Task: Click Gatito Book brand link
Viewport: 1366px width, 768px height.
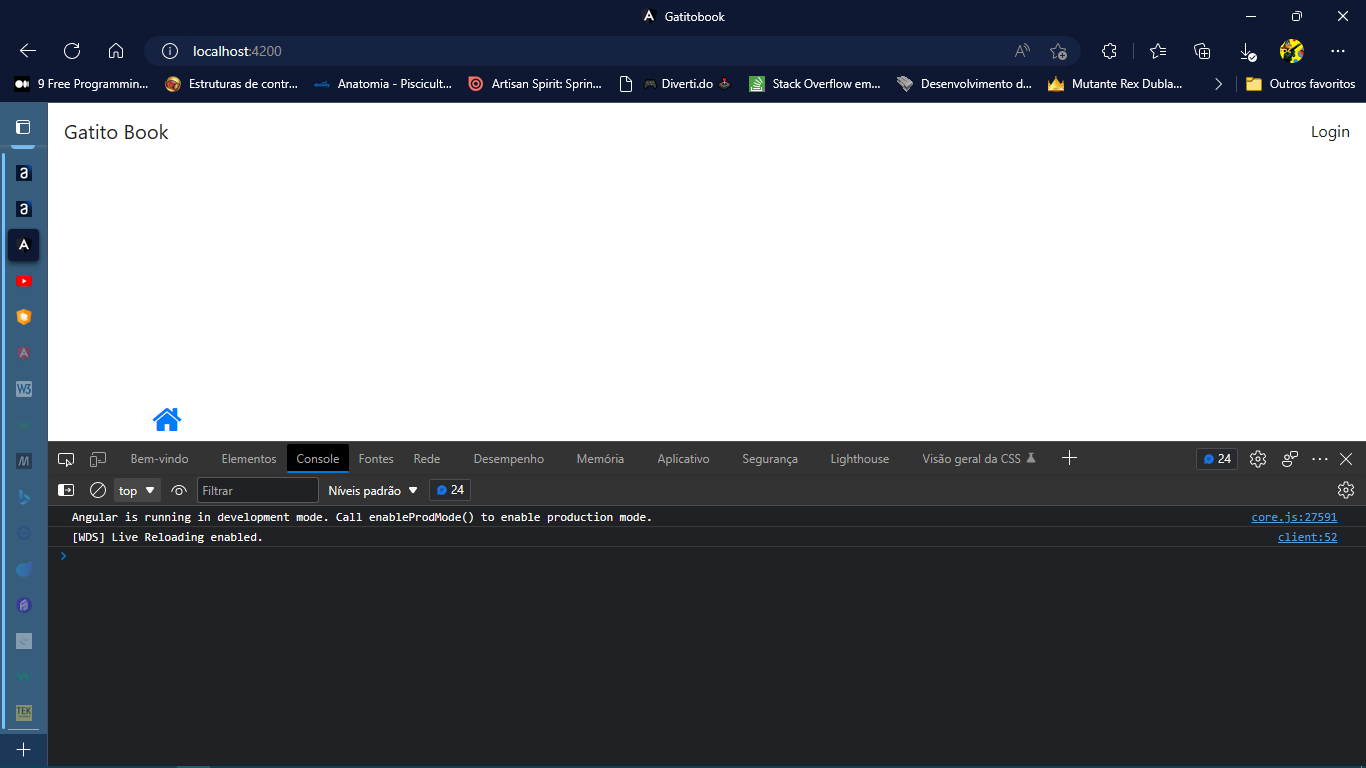Action: click(x=116, y=132)
